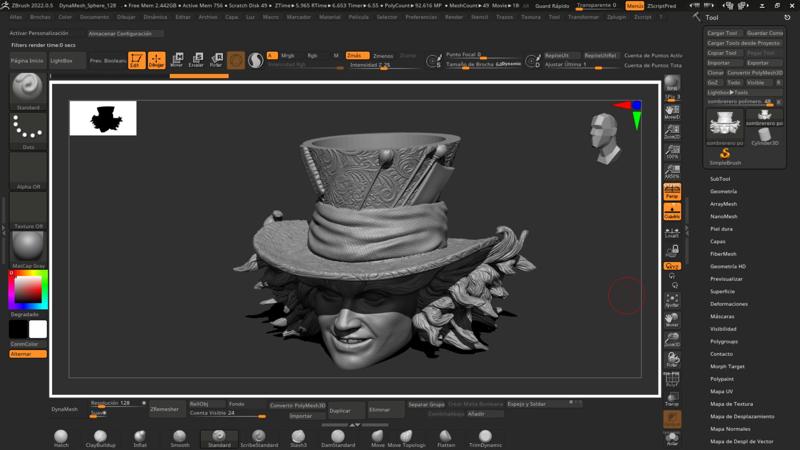This screenshot has width=800, height=450.
Task: Expand the SubTool palette section
Action: (x=720, y=179)
